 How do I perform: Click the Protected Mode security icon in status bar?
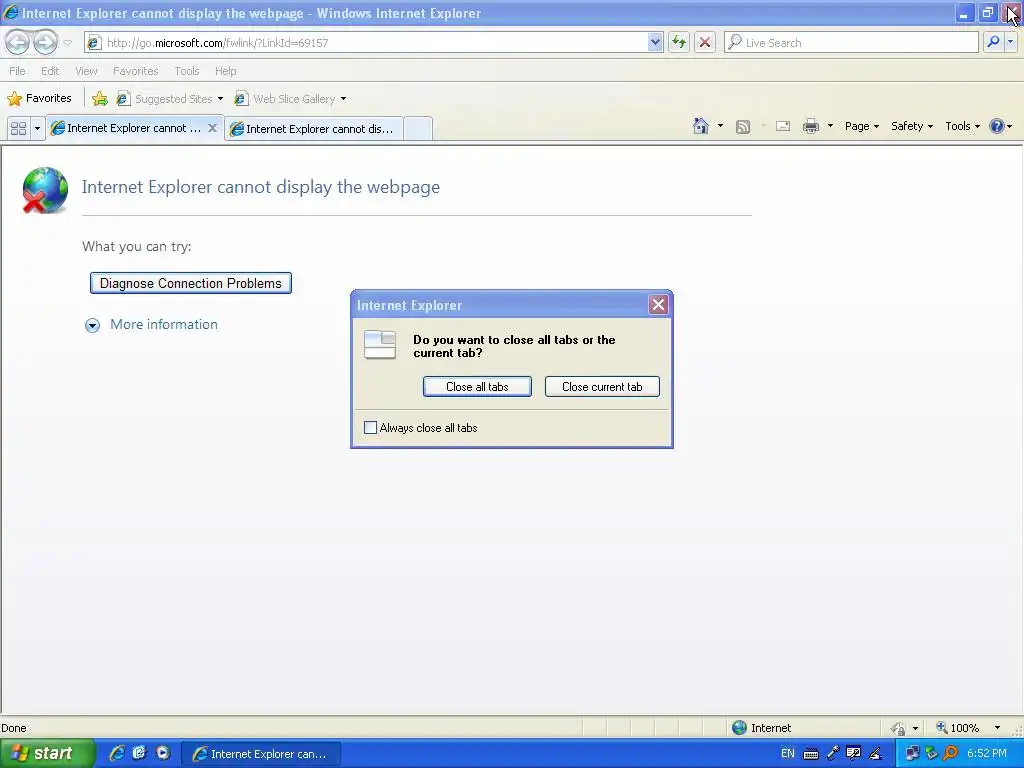[x=899, y=728]
